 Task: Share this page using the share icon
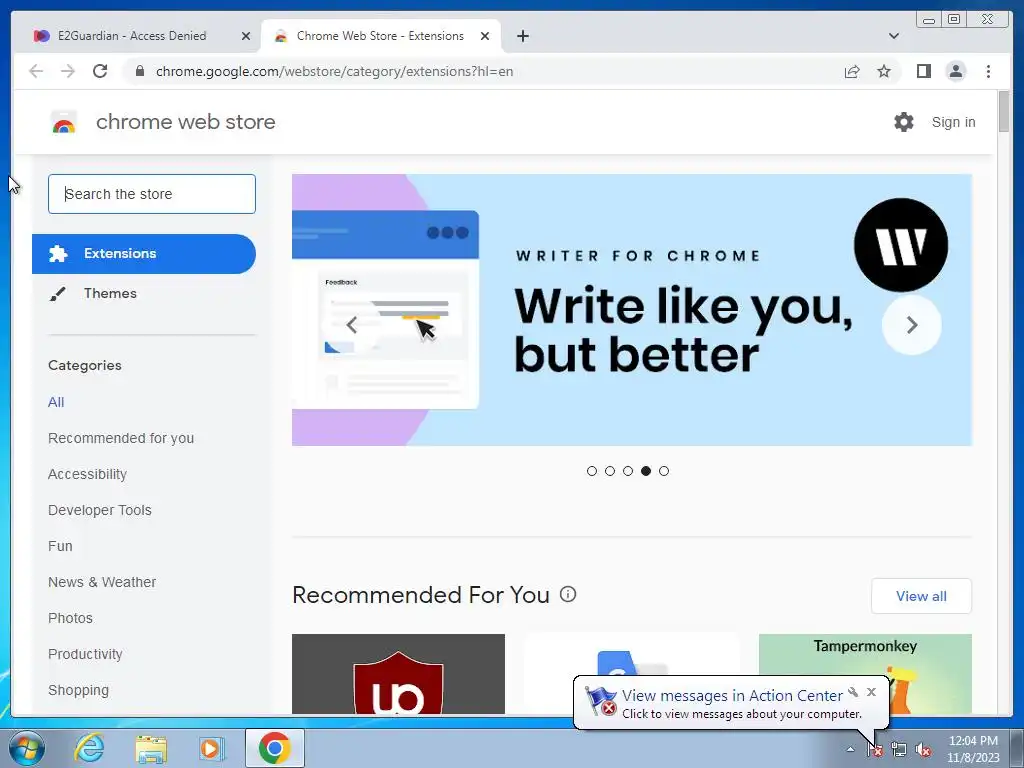[x=852, y=71]
